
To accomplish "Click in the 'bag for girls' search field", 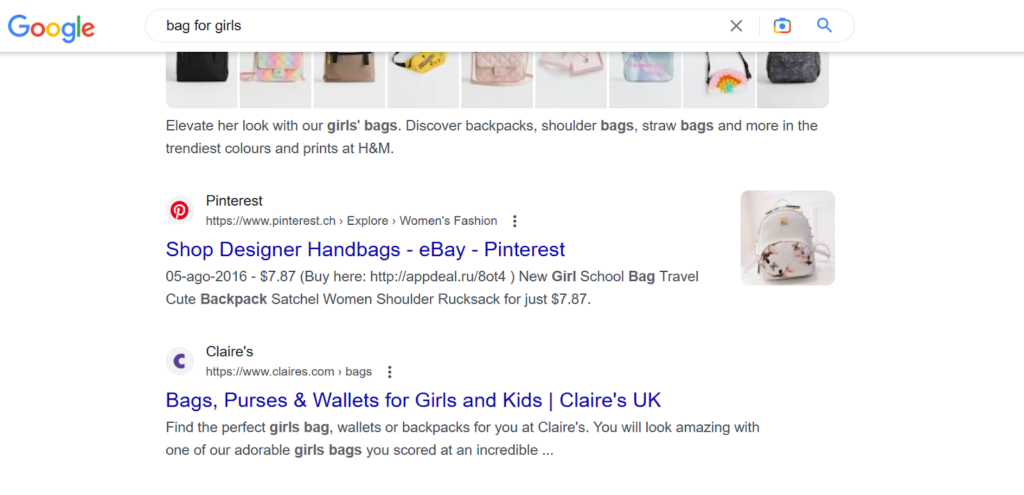I will tap(430, 26).
